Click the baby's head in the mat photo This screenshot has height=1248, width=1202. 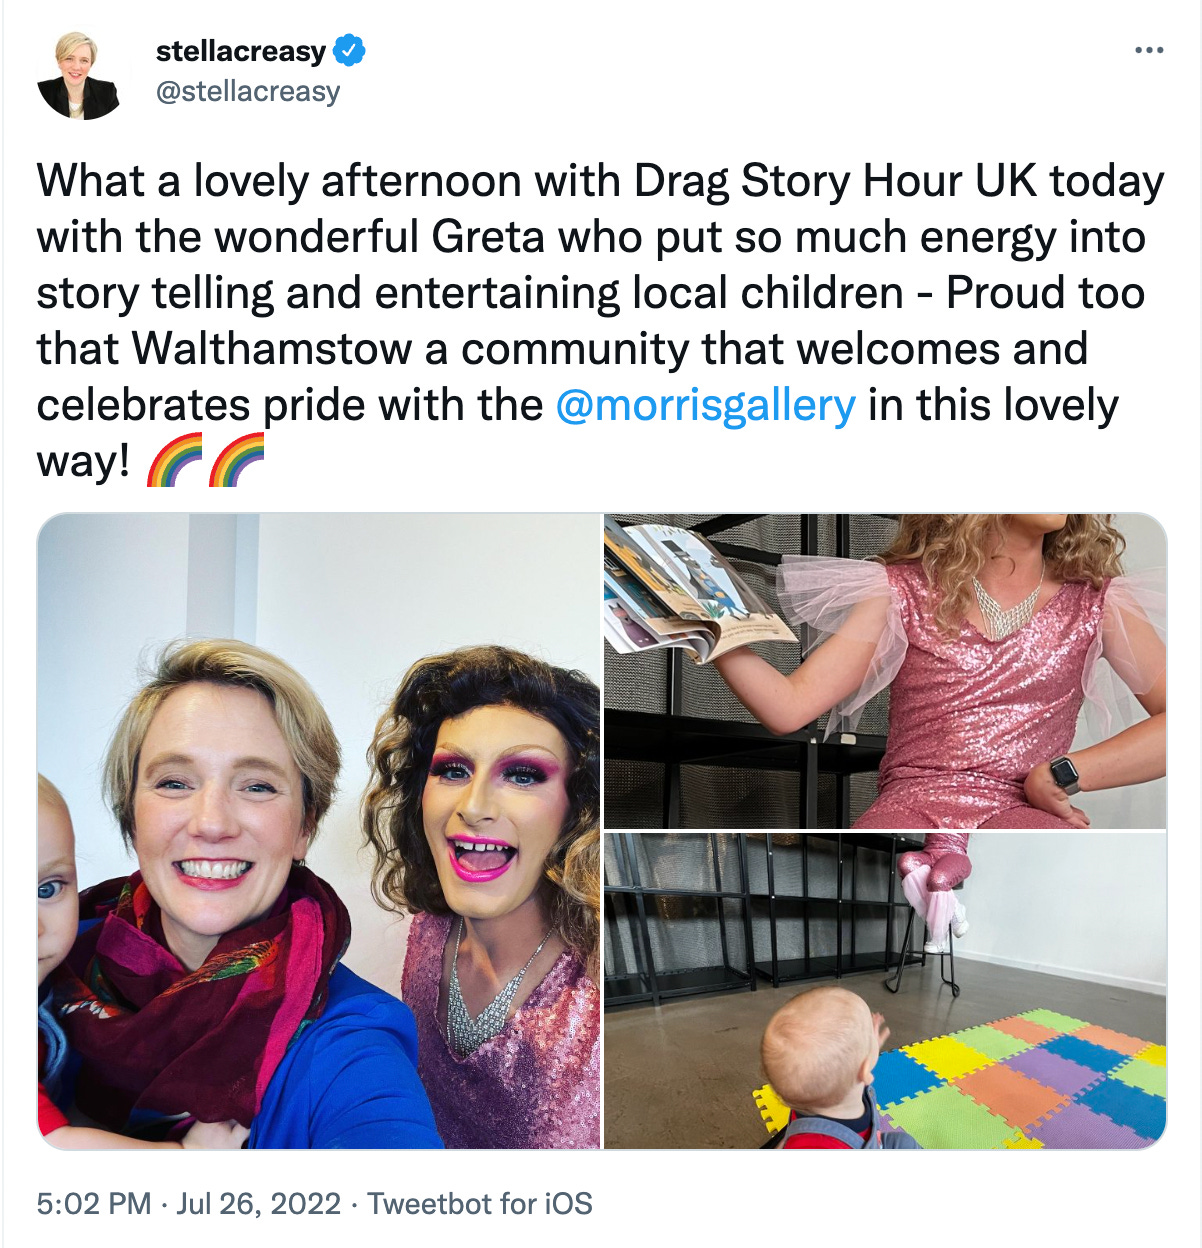pos(820,1049)
